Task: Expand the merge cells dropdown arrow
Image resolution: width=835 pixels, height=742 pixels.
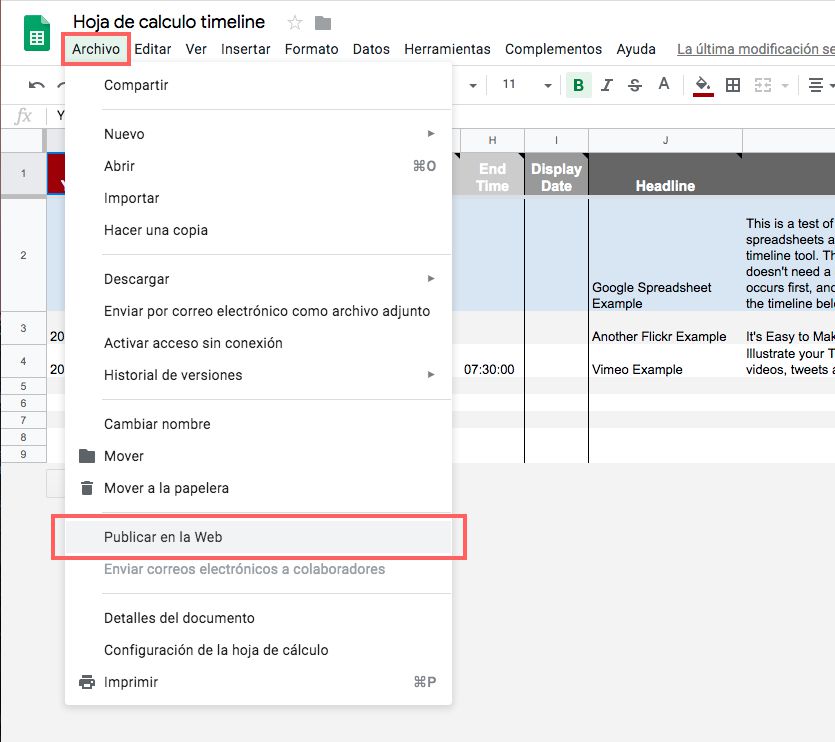Action: point(784,85)
